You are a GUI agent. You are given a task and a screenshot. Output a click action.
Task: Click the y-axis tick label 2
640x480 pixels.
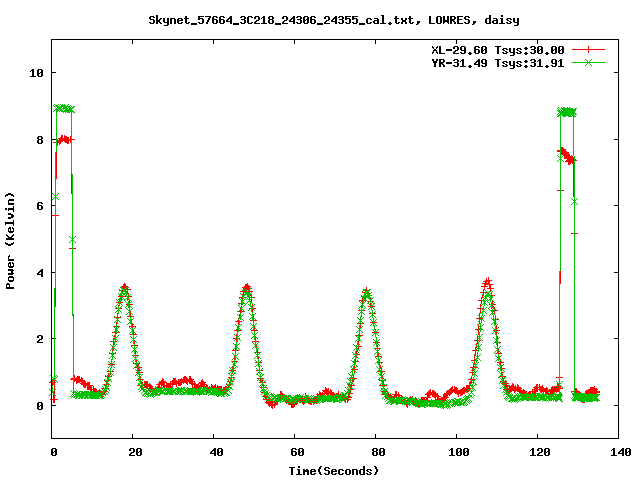point(40,339)
